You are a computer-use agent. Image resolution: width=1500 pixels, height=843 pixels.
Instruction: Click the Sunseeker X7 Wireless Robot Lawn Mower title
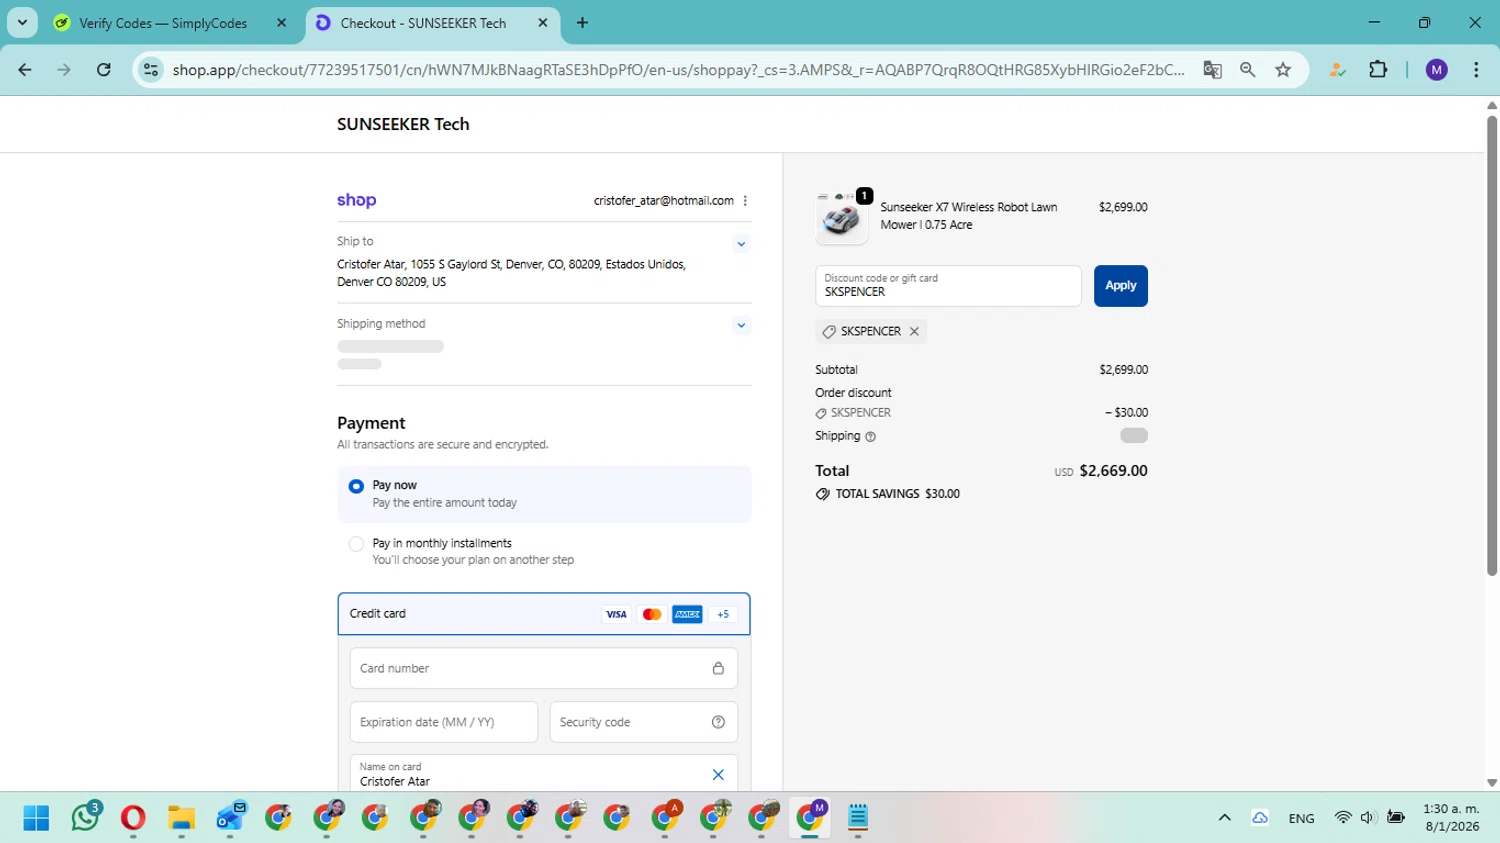[968, 216]
